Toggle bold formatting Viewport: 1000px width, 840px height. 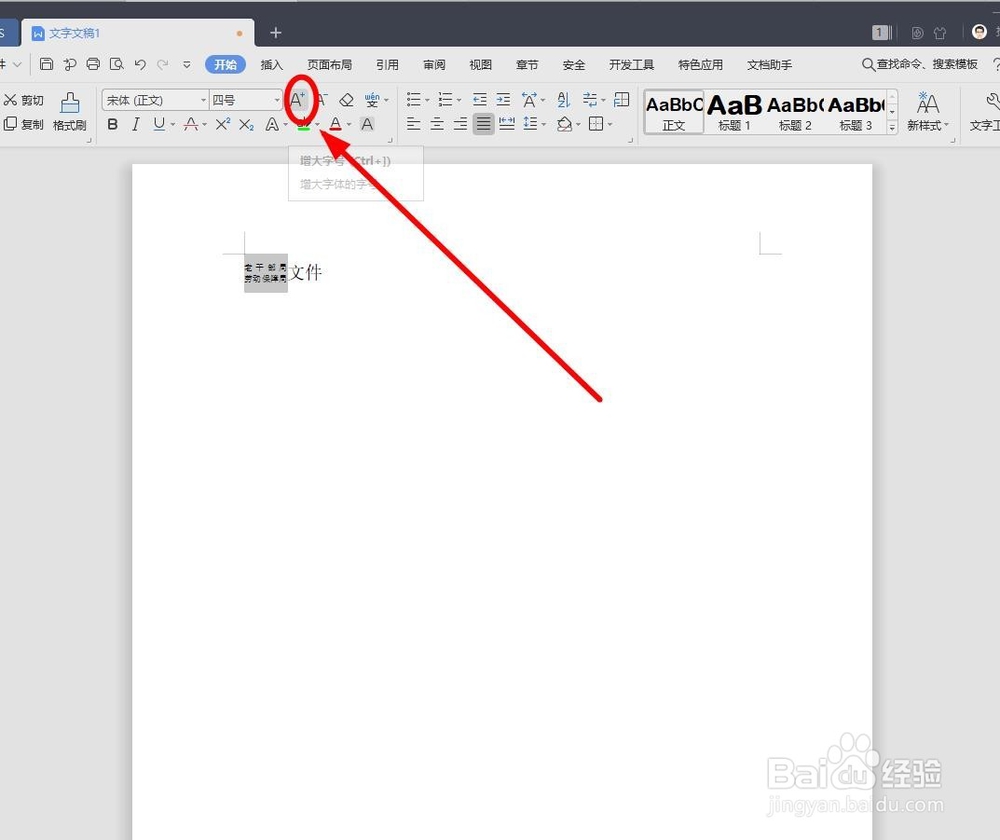coord(113,124)
